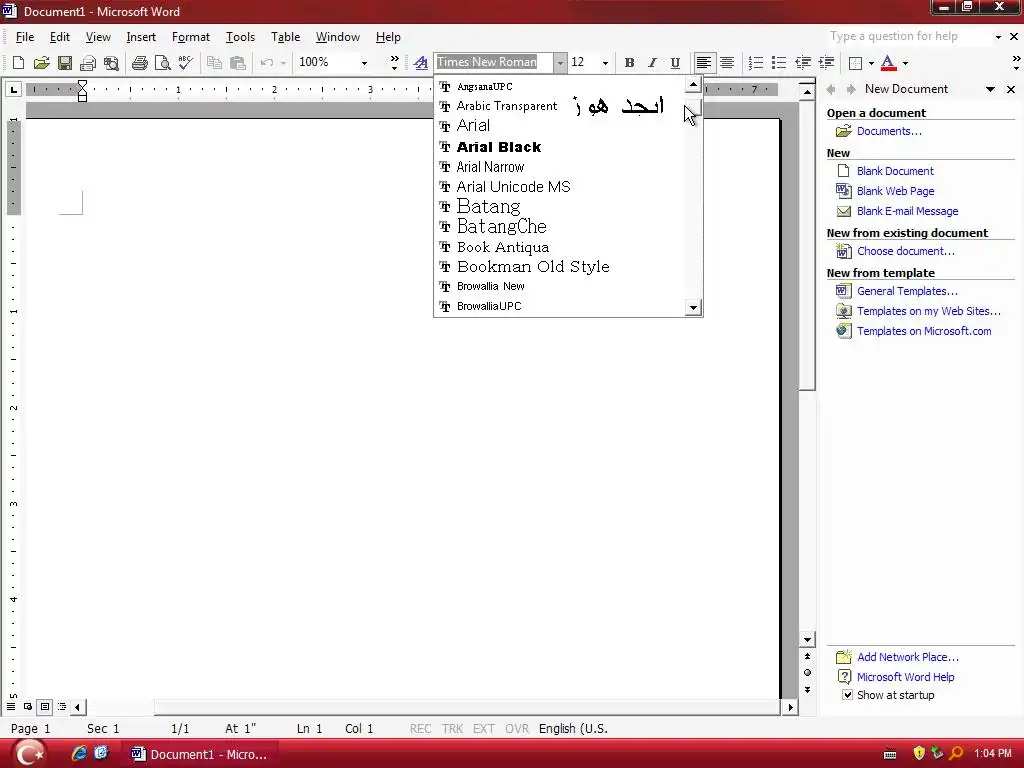Viewport: 1024px width, 768px height.
Task: Click the Copy toolbar icon
Action: (x=214, y=63)
